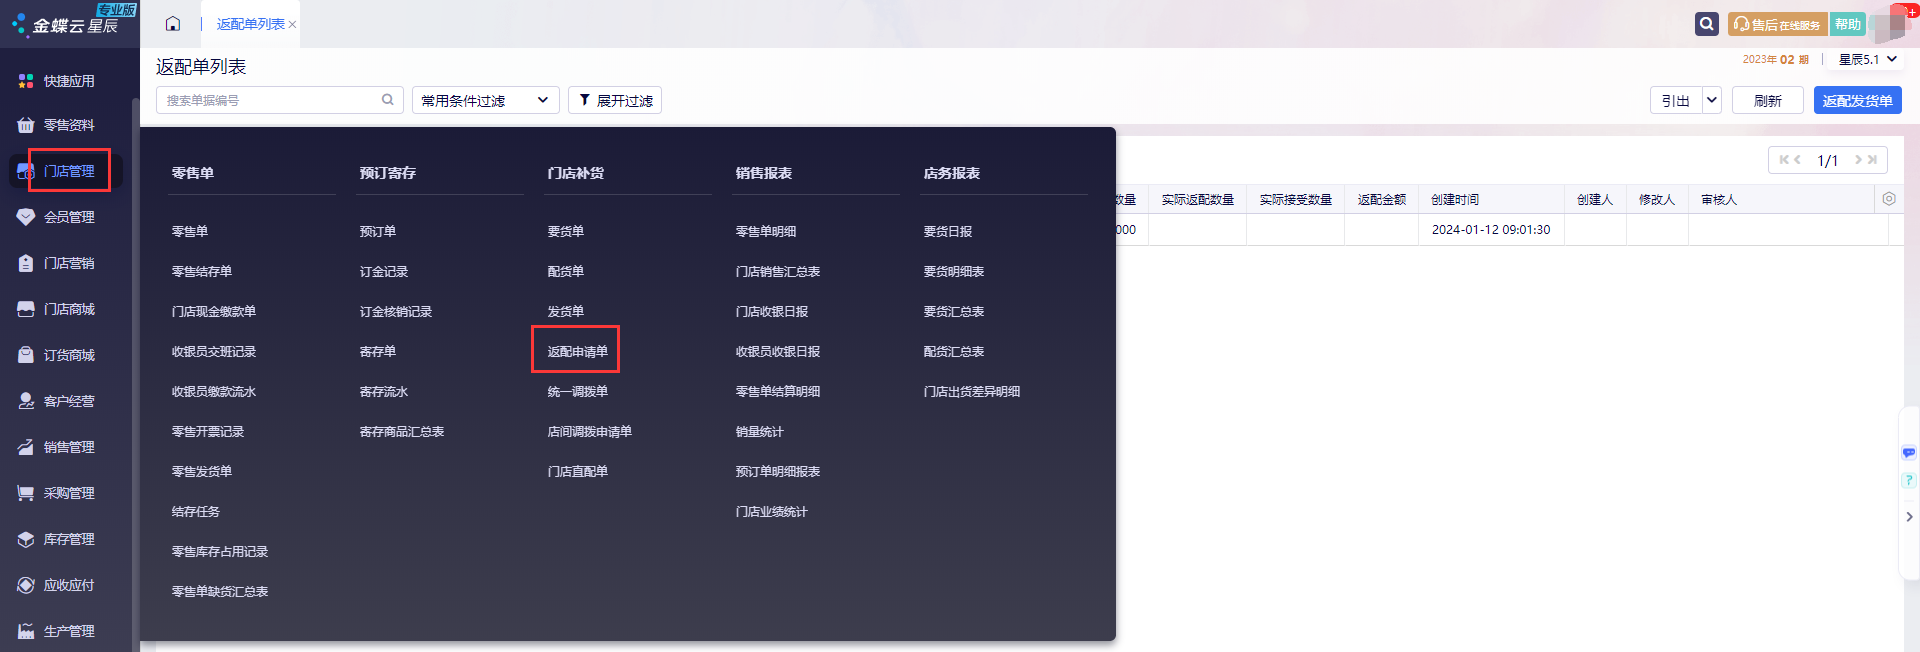Screen dimensions: 1920x652
Task: Click the 引出 export button
Action: pos(1676,100)
